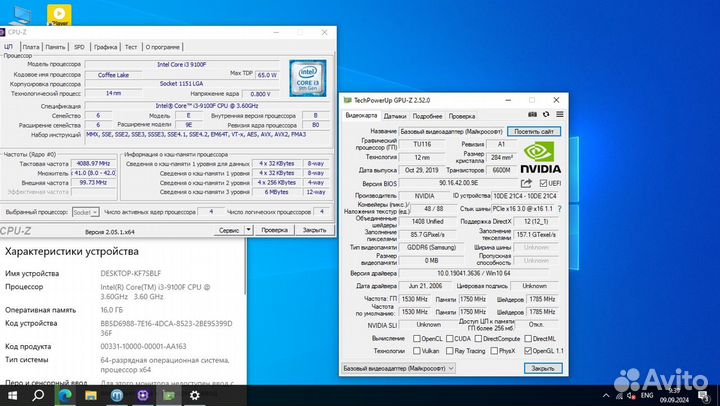Switch to the Память tab in CPU-Z
Image resolution: width=720 pixels, height=406 pixels.
[55, 46]
